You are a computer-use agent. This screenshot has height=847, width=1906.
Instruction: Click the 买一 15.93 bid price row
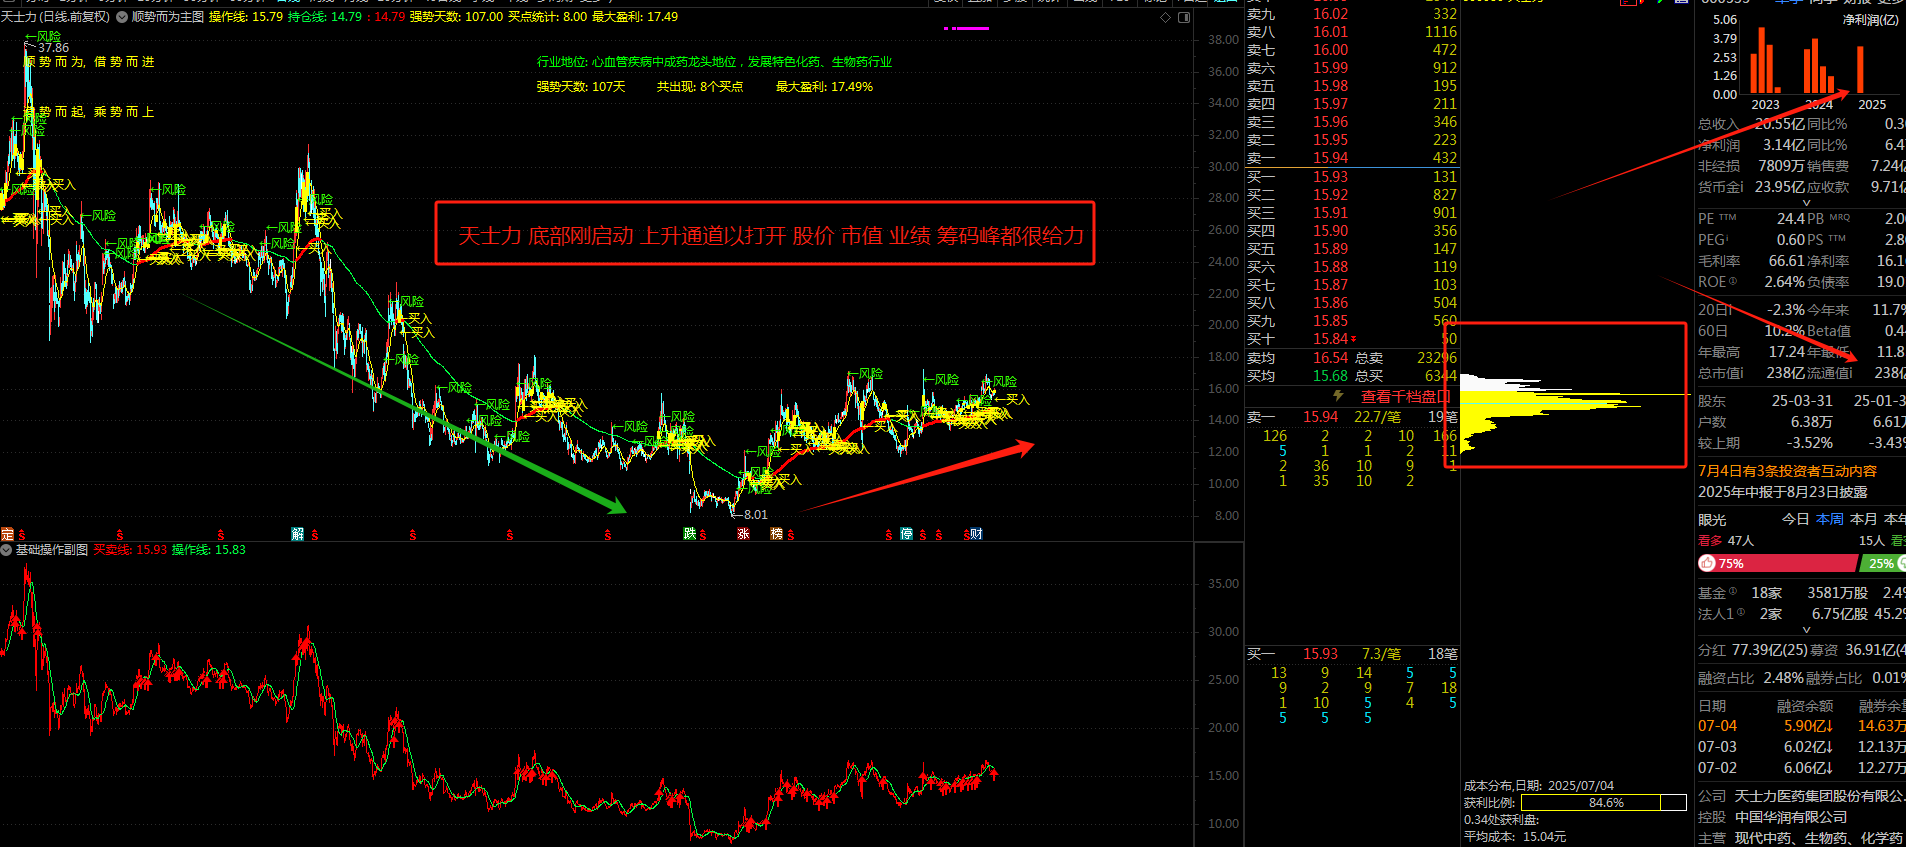tap(1352, 177)
